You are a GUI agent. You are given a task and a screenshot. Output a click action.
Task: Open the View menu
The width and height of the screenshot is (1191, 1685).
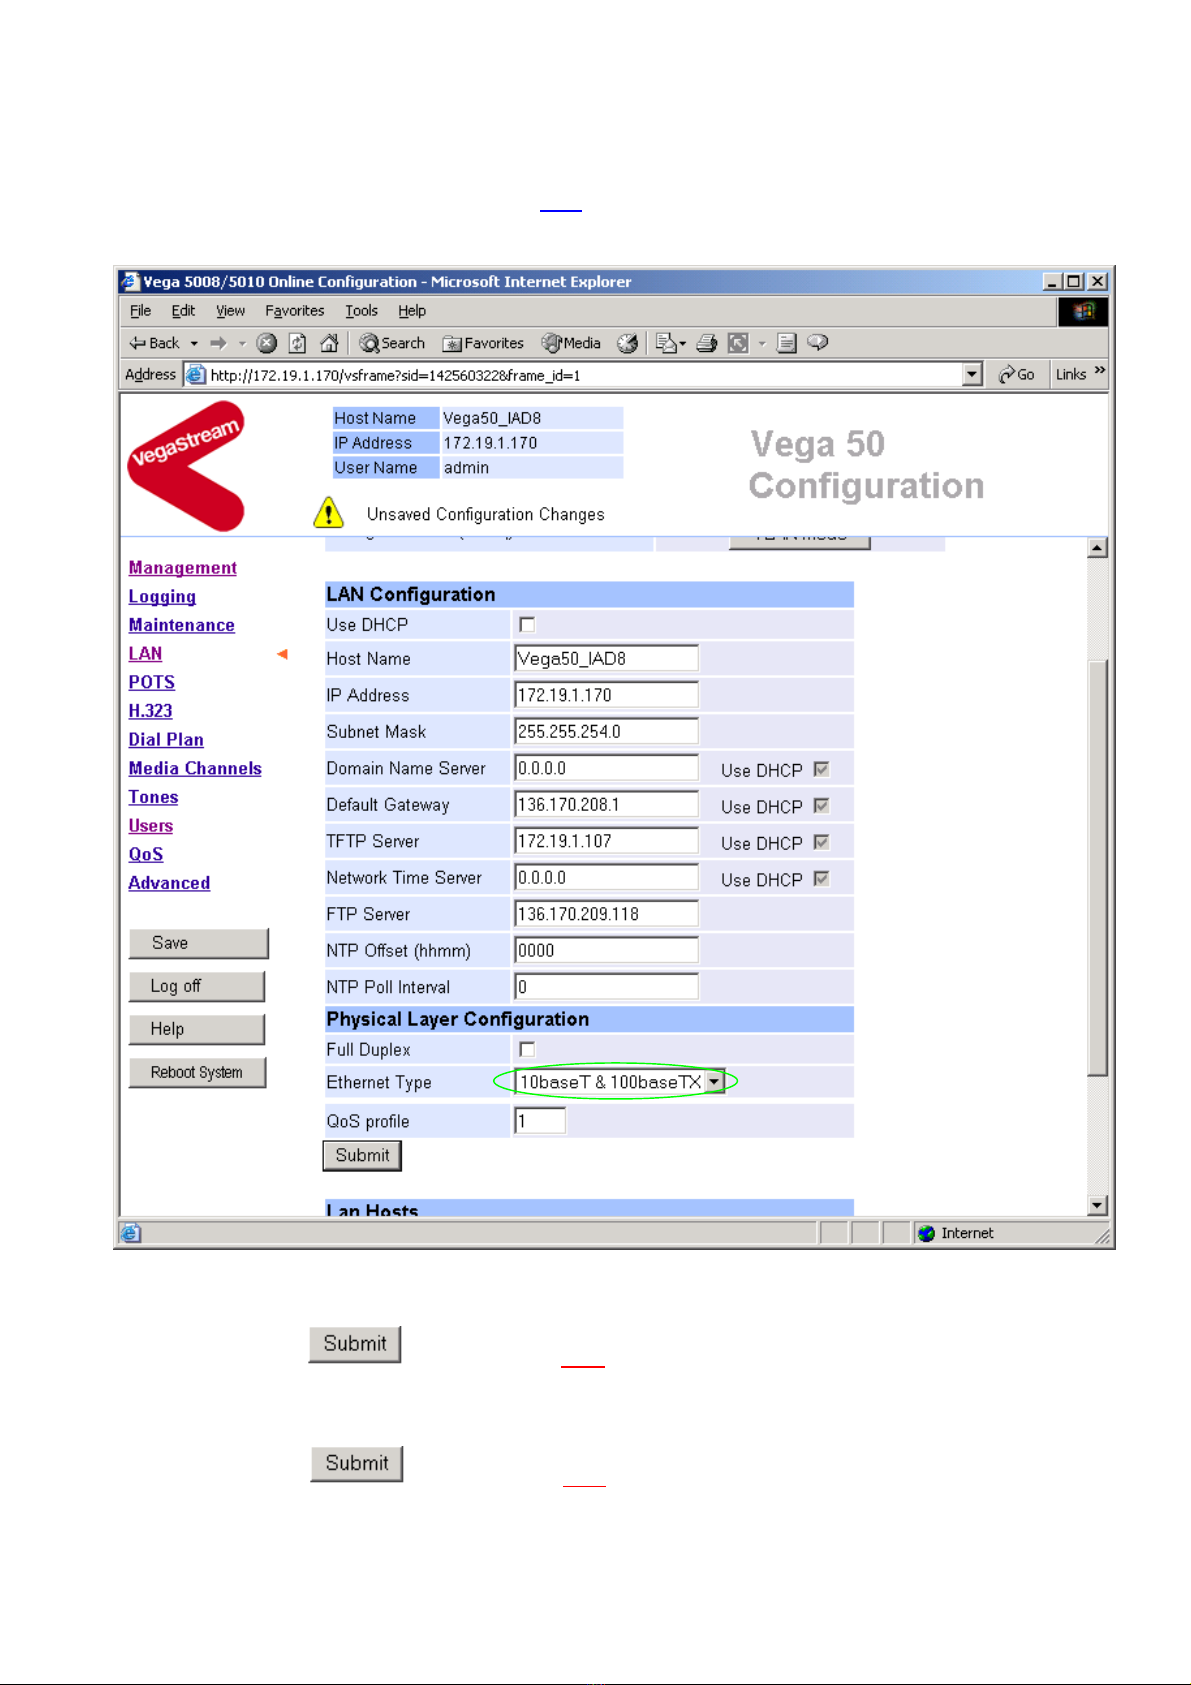click(231, 311)
